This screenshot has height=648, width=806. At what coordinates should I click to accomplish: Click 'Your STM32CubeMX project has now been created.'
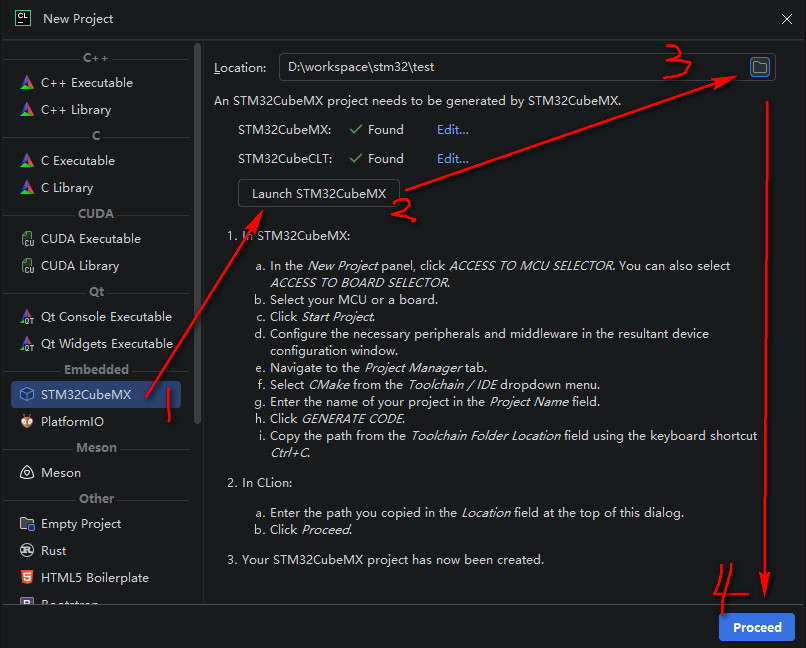pos(393,559)
